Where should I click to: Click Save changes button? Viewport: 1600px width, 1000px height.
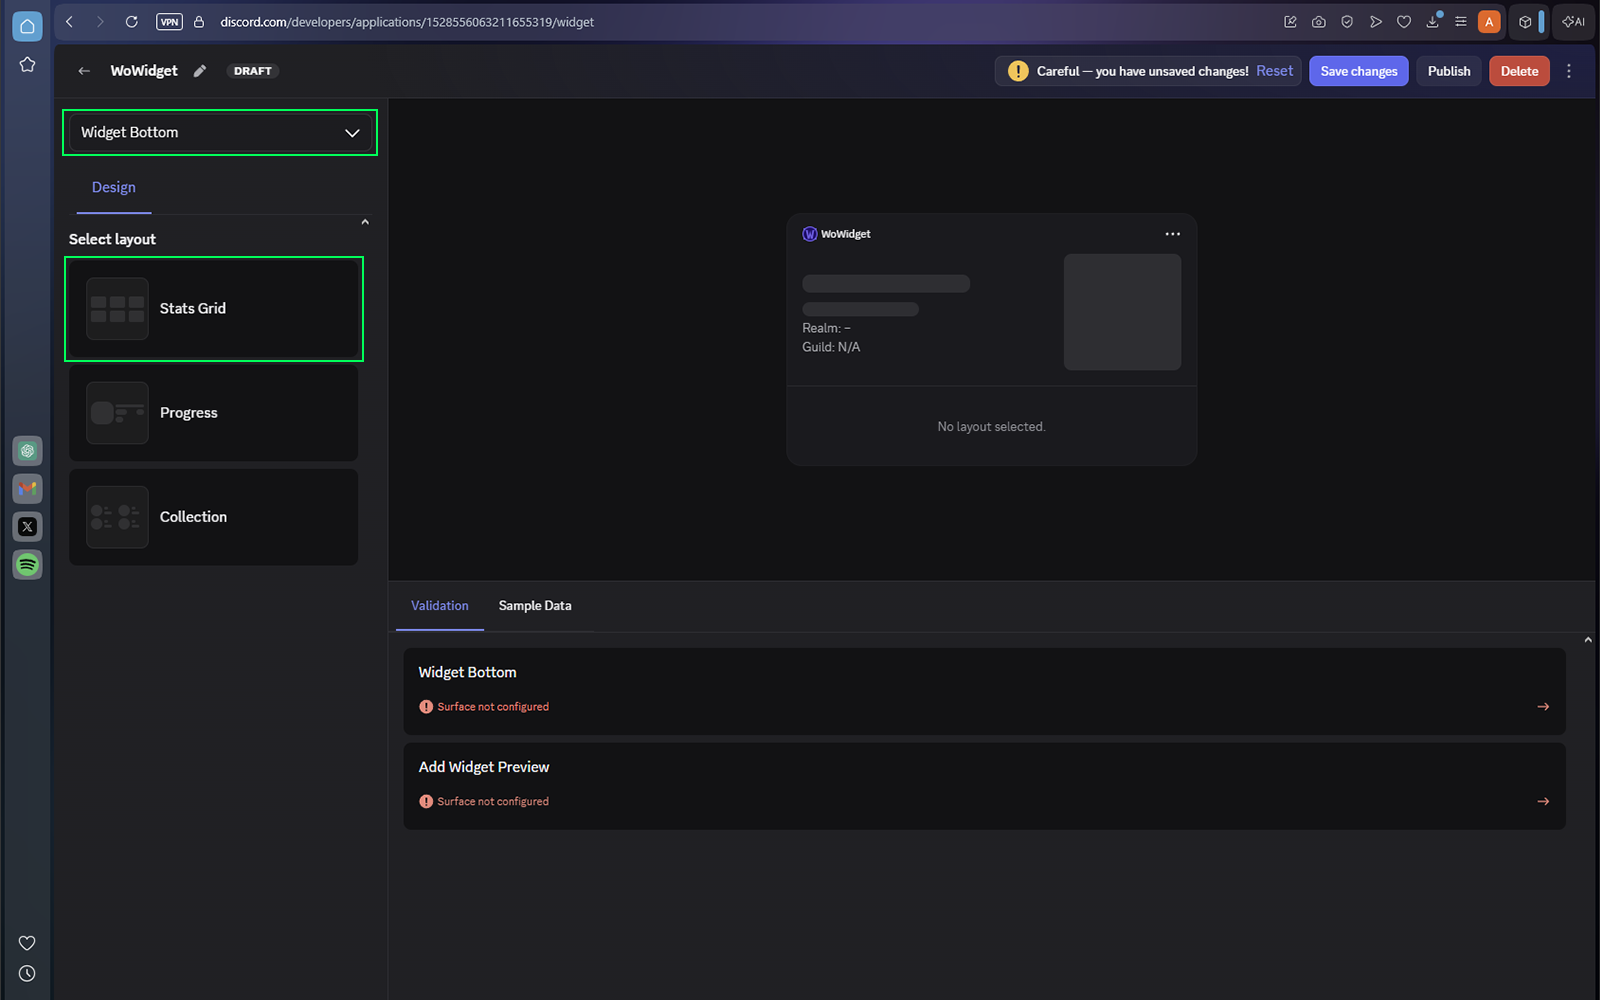point(1359,71)
